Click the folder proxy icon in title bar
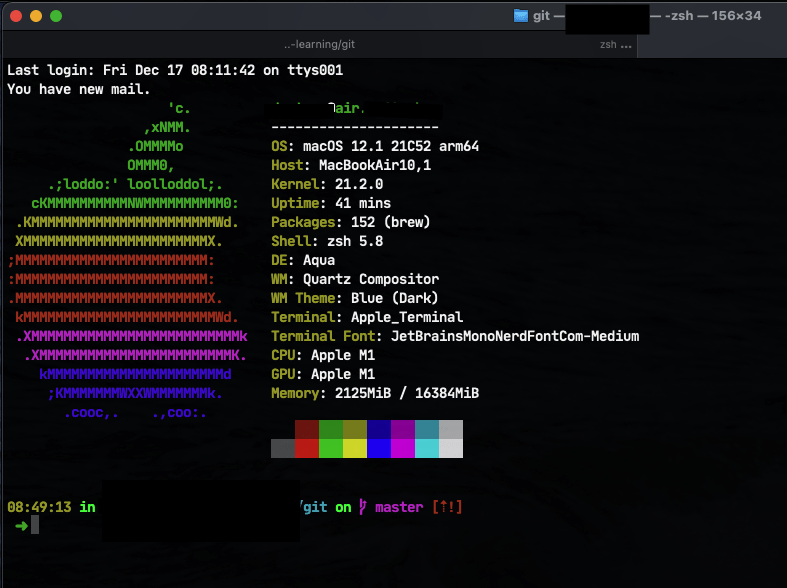Viewport: 787px width, 588px height. tap(520, 15)
